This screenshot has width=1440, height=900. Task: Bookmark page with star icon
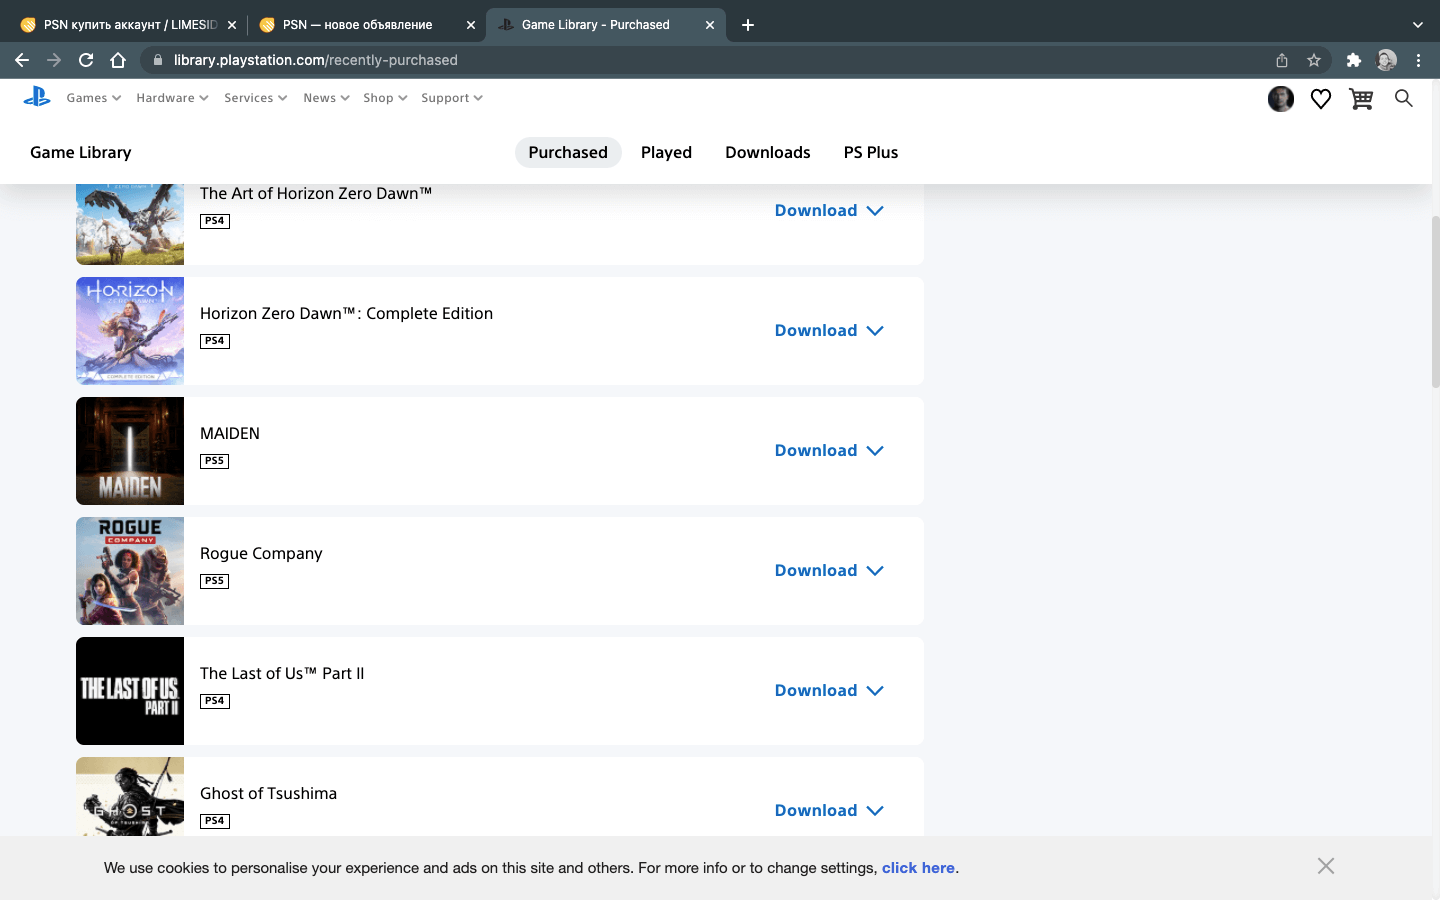coord(1314,60)
